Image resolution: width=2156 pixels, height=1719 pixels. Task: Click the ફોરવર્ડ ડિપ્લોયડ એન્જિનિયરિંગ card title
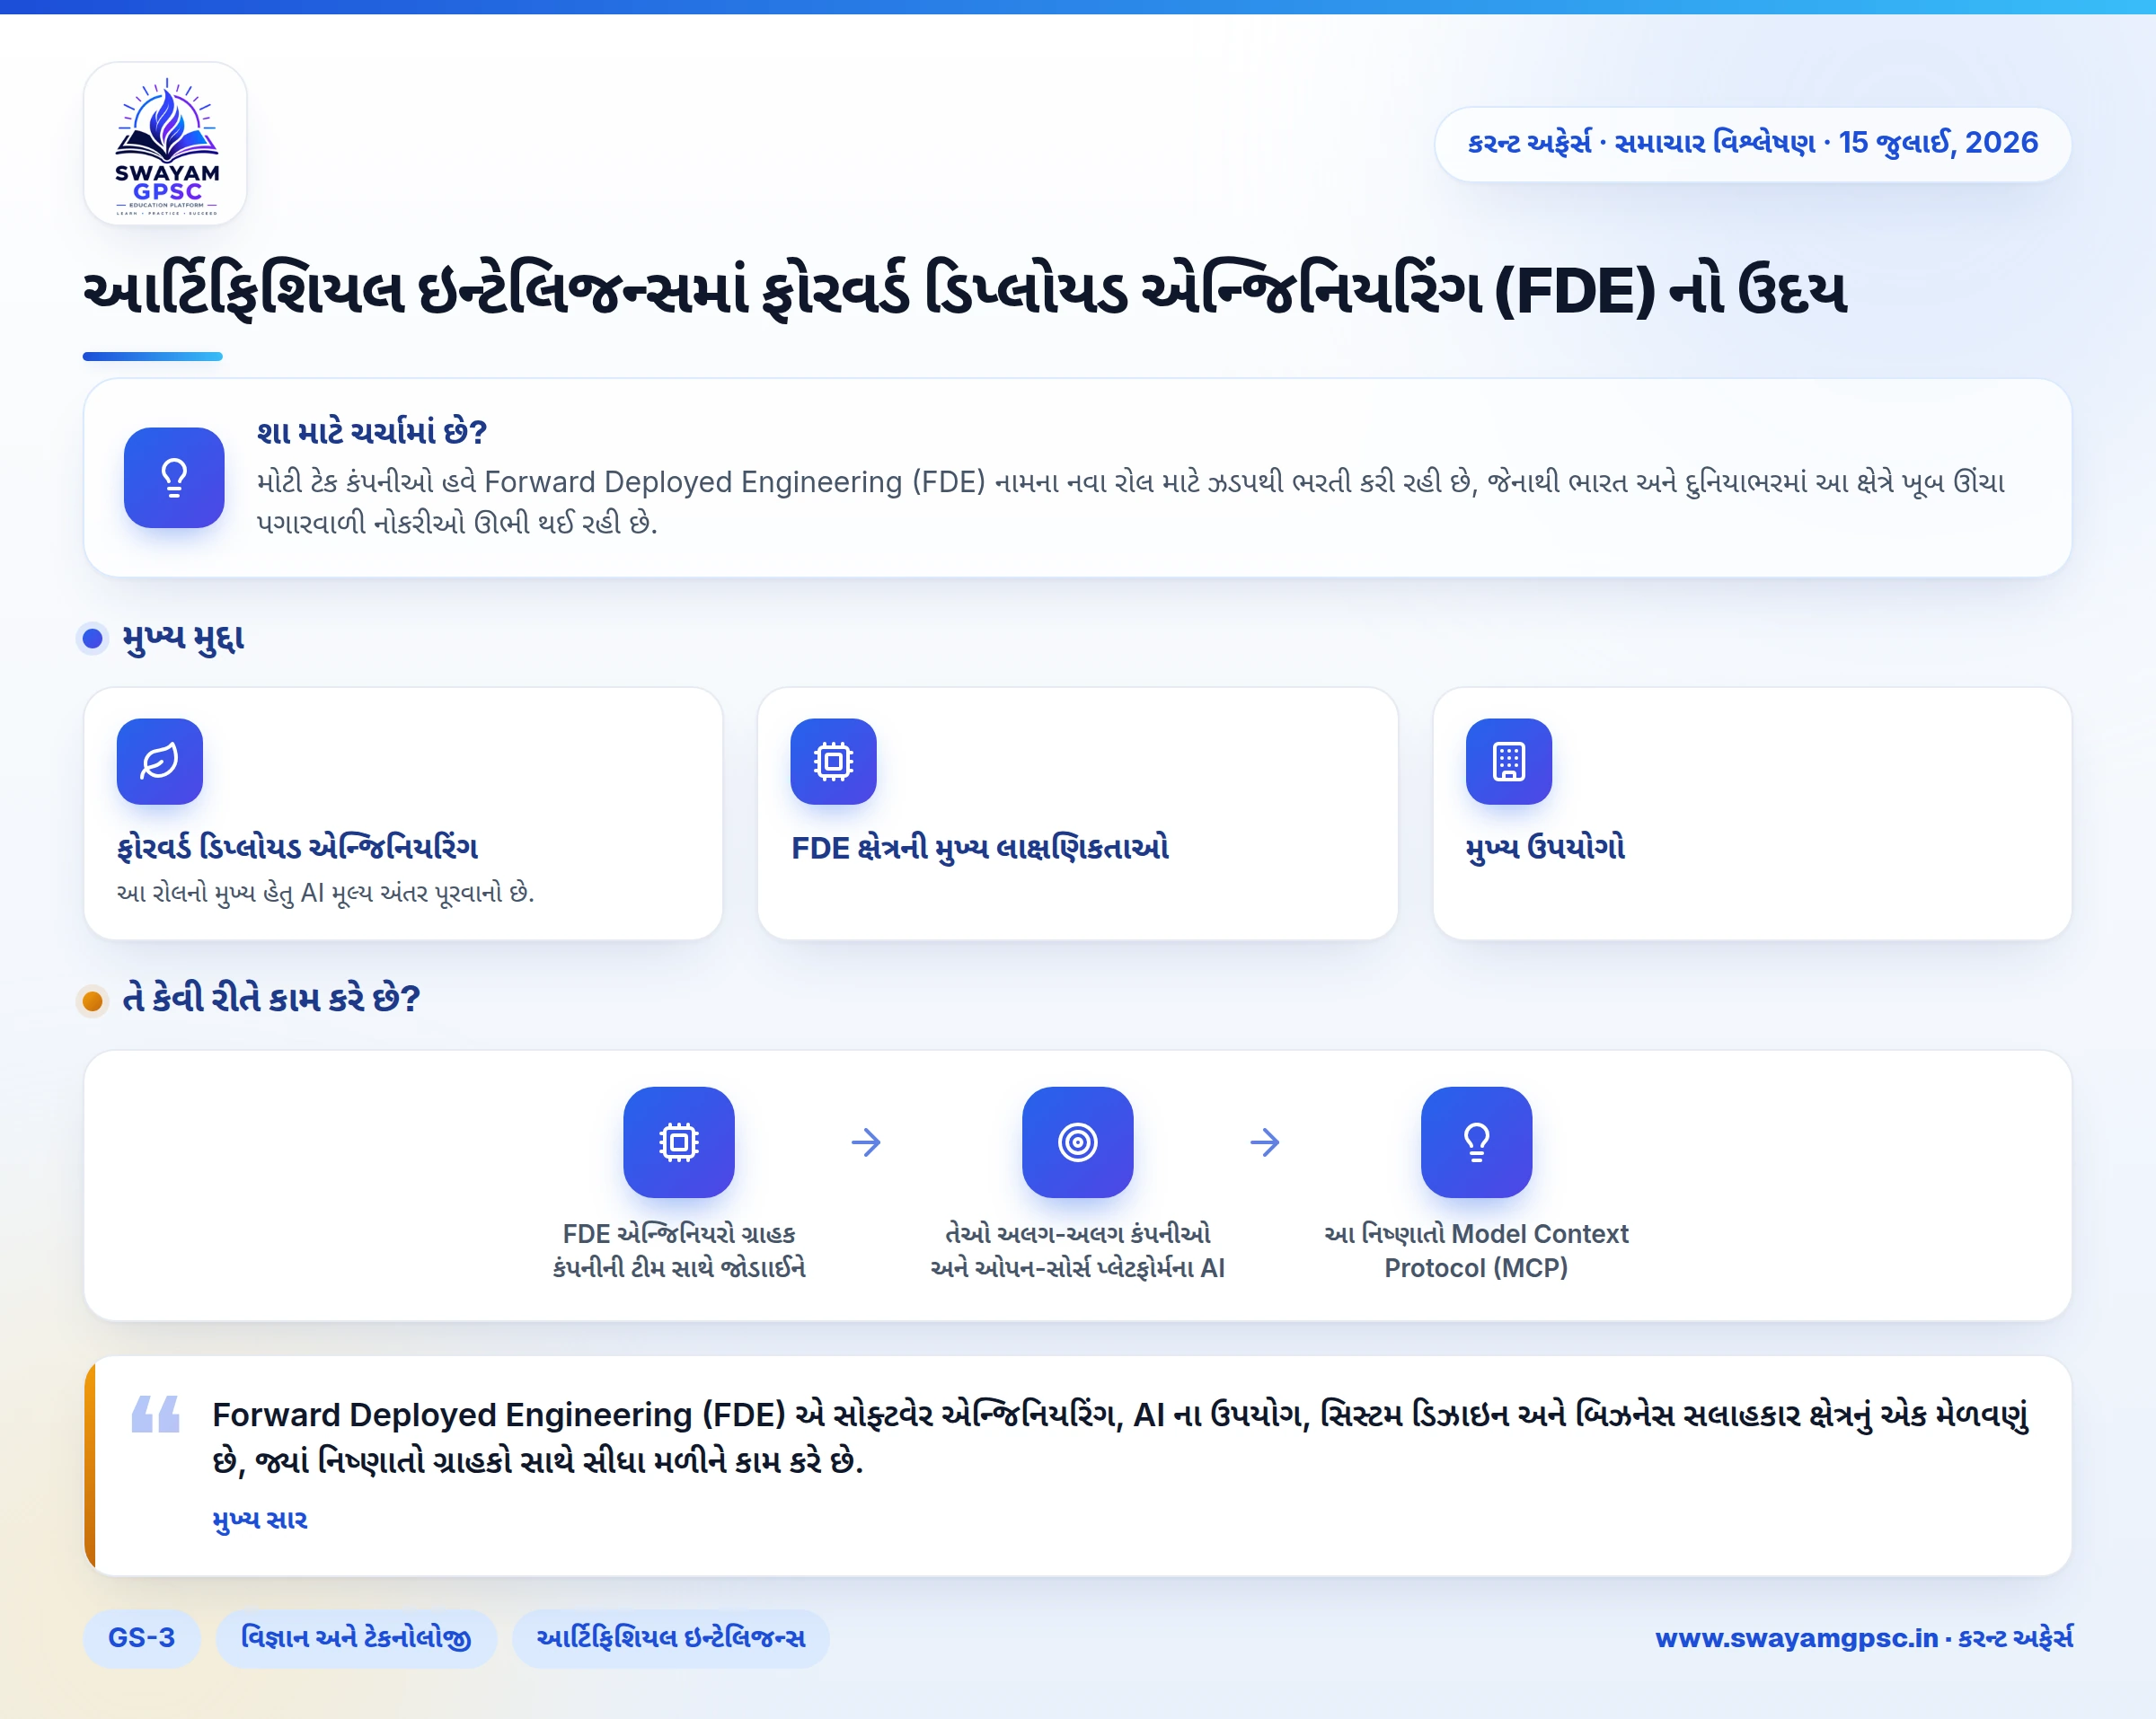click(x=297, y=848)
